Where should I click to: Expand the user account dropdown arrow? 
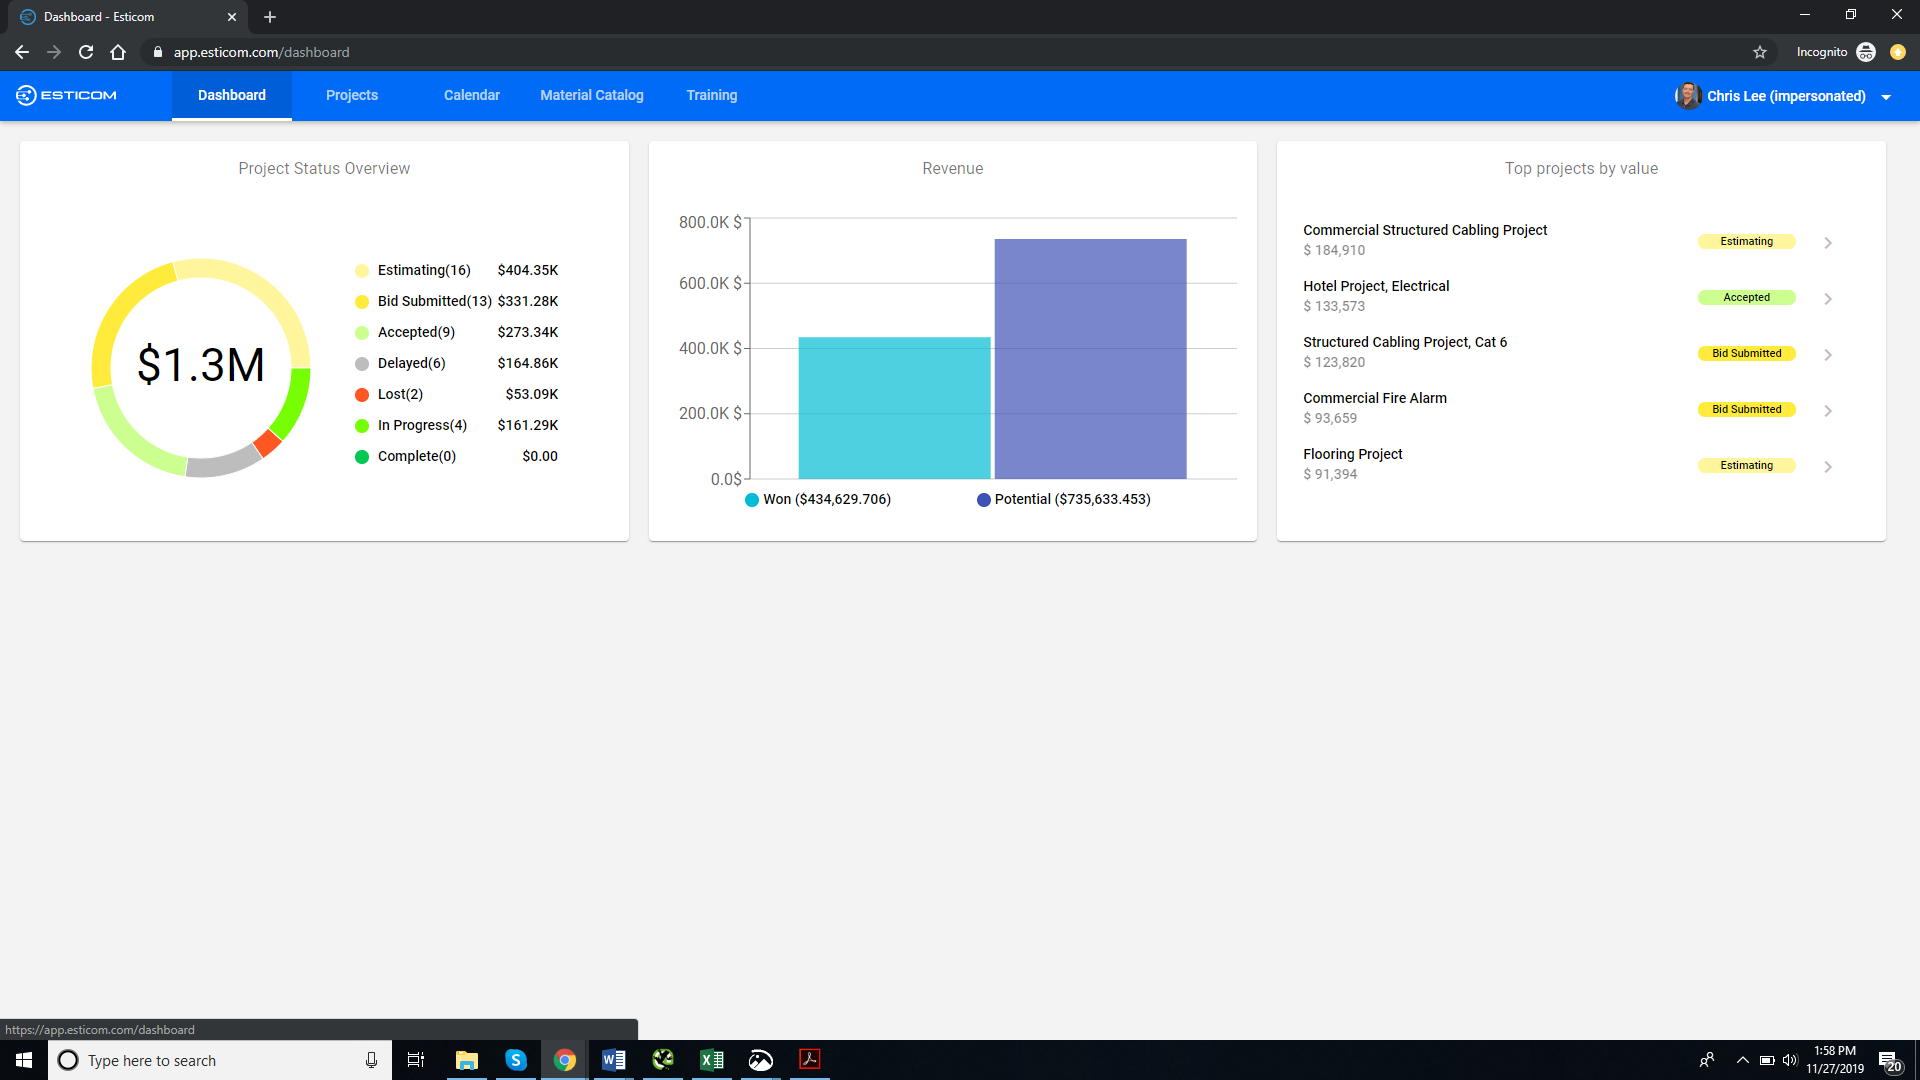coord(1886,97)
